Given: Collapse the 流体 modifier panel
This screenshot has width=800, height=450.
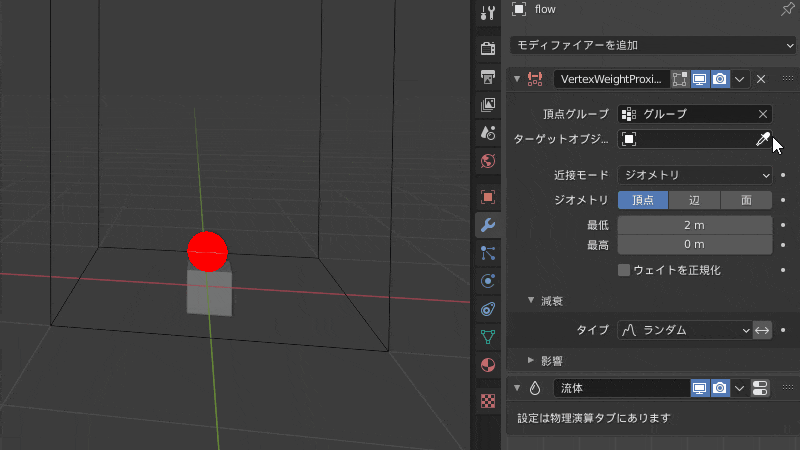Looking at the screenshot, I should click(517, 388).
